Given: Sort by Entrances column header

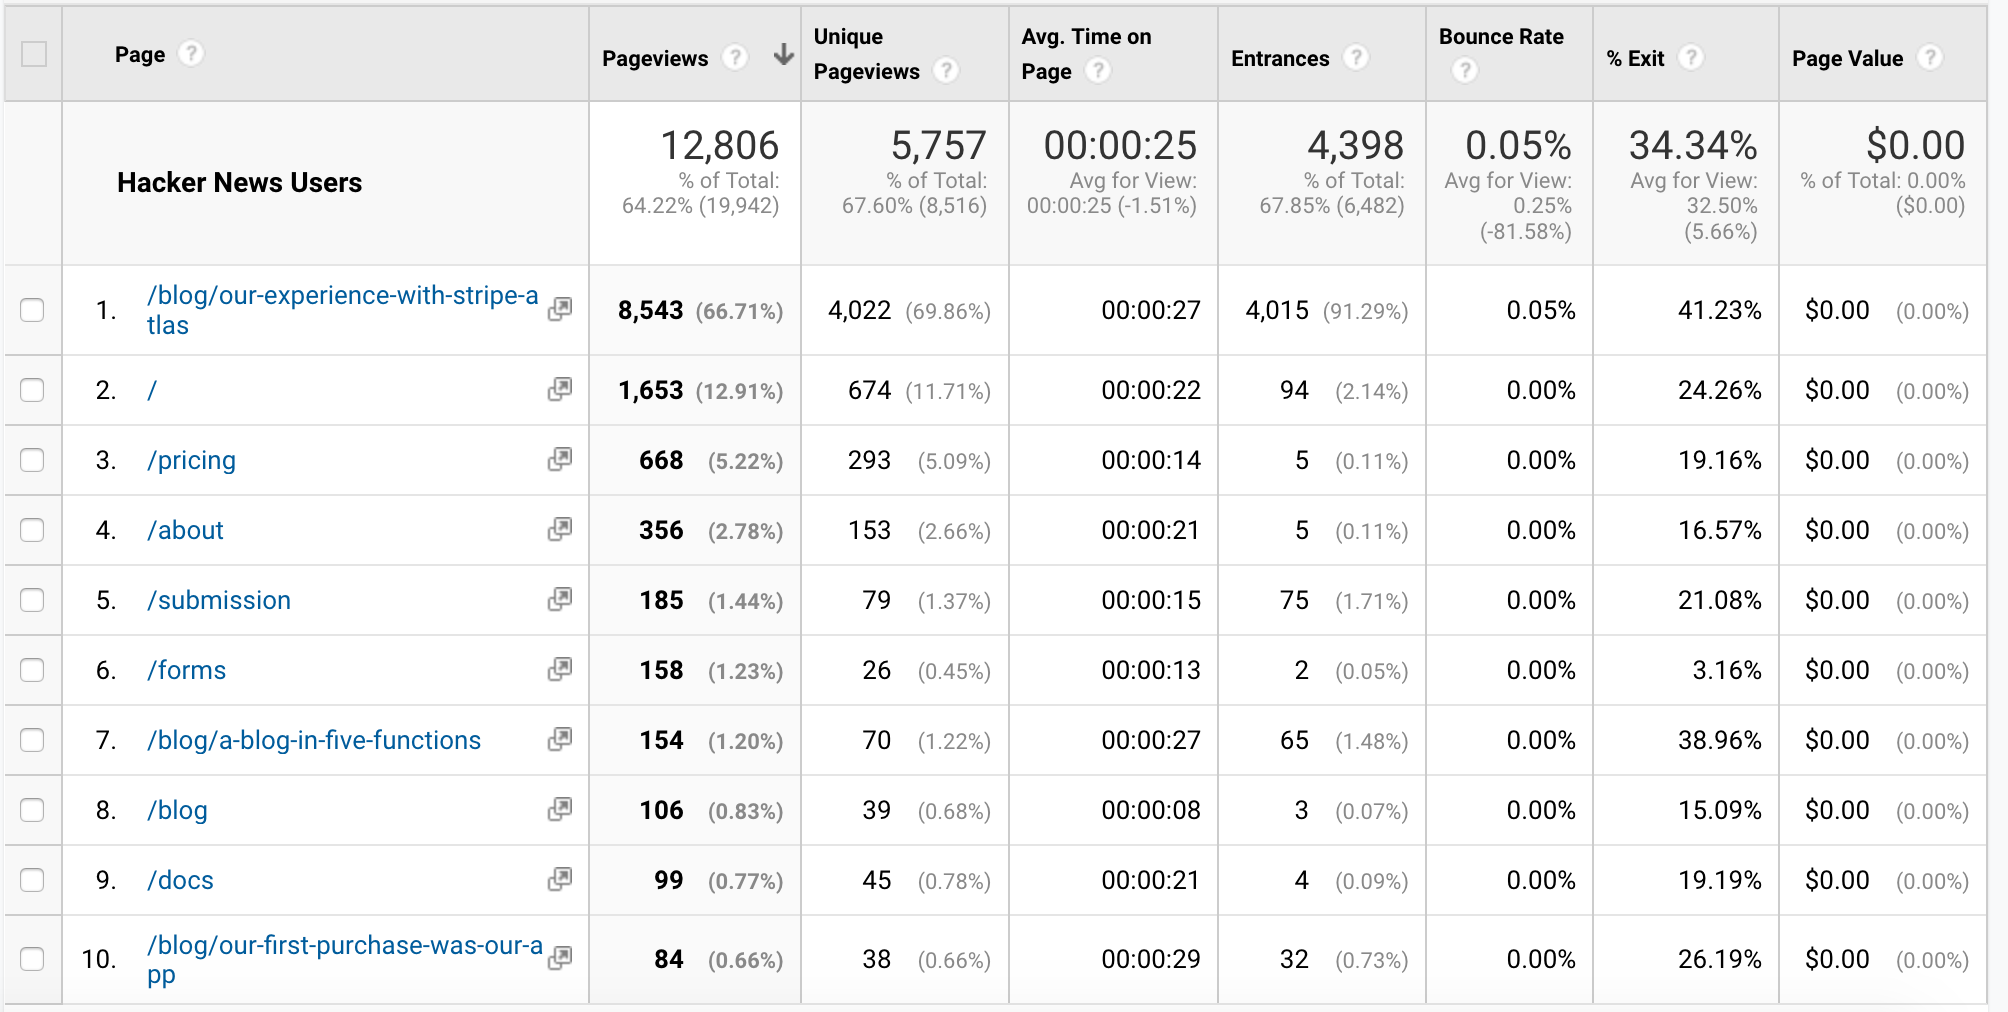Looking at the screenshot, I should 1280,59.
